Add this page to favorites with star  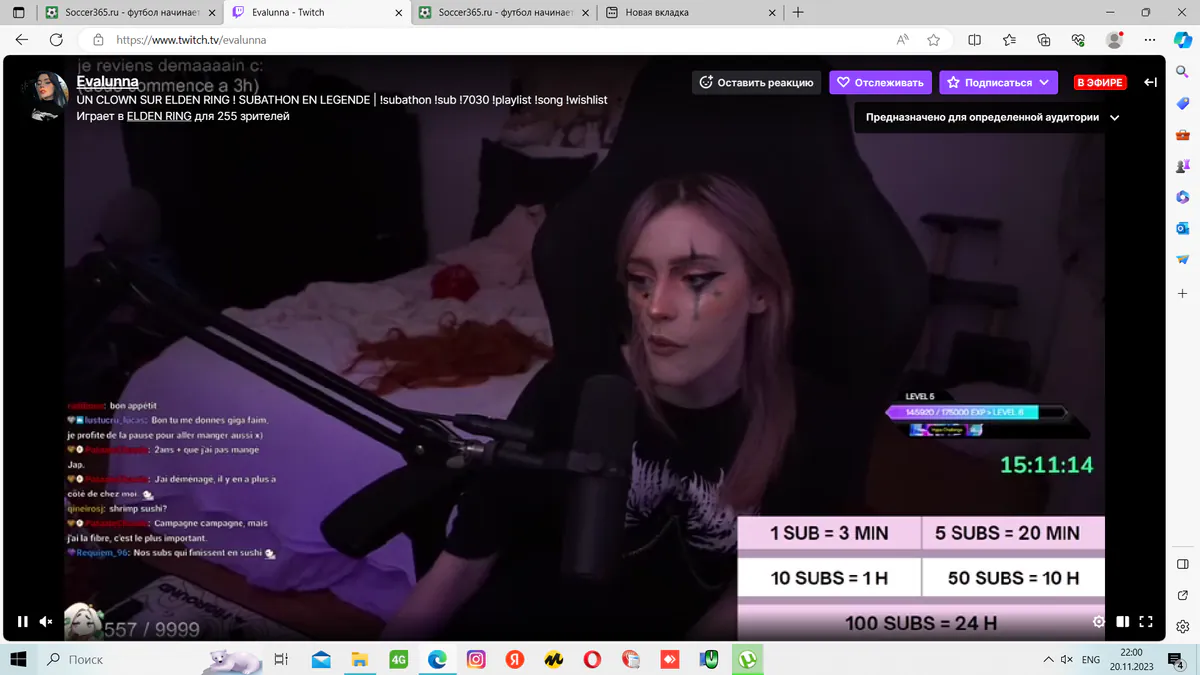click(933, 40)
